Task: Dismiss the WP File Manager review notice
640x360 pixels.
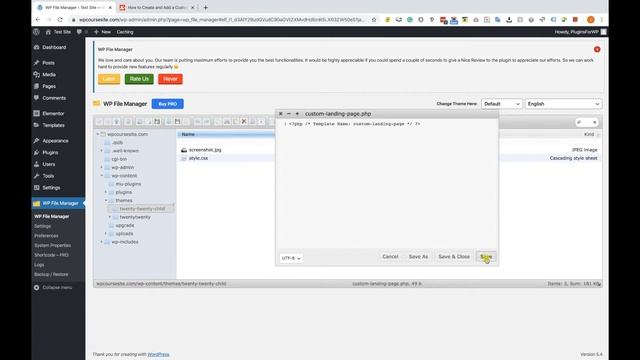Action: tap(597, 49)
